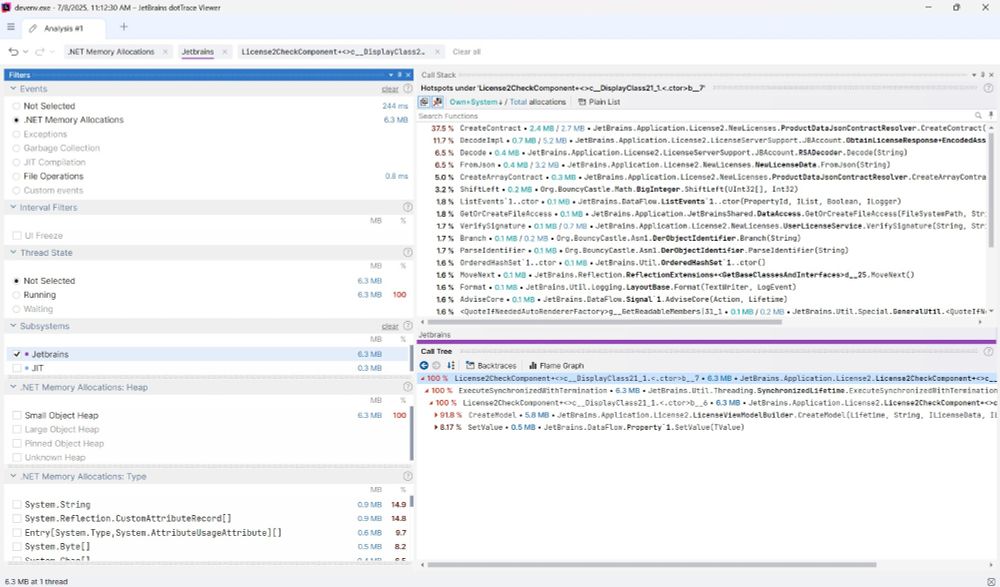The height and width of the screenshot is (587, 1000).
Task: Open the hamburger main menu
Action: pyautogui.click(x=11, y=27)
